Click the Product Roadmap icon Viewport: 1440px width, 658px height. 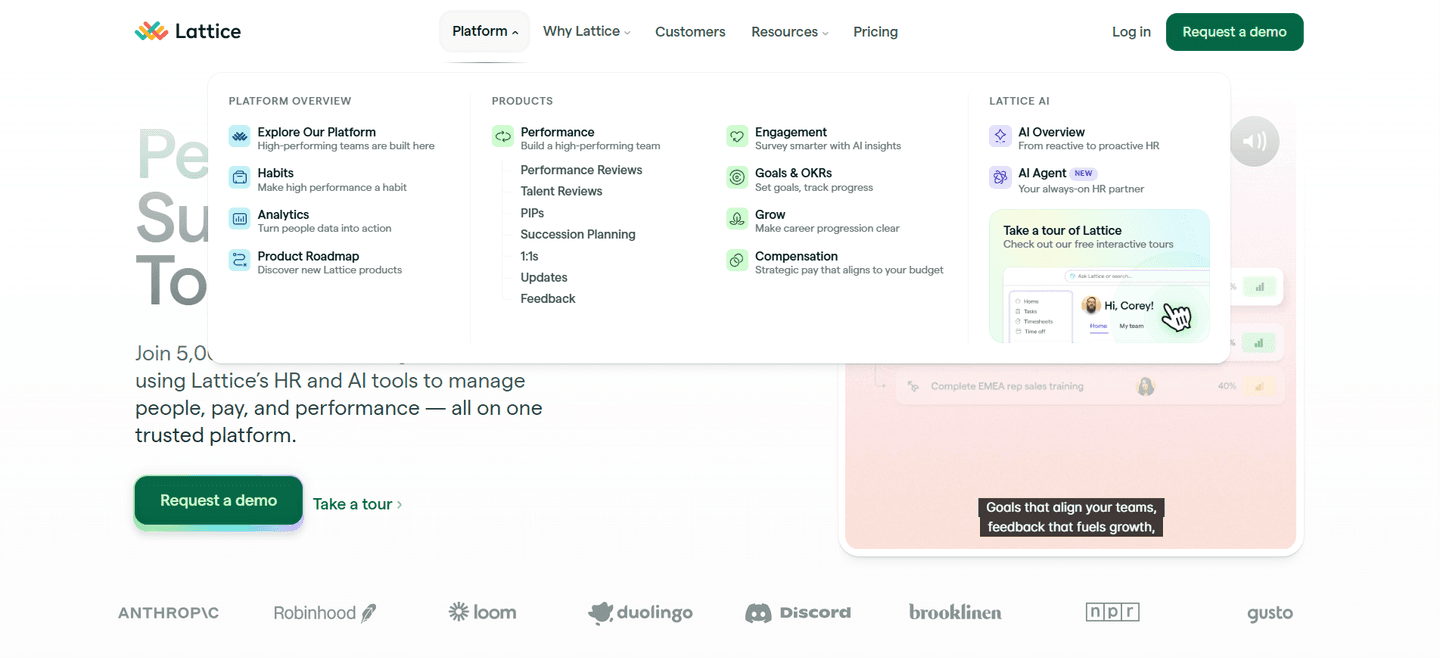click(x=239, y=260)
